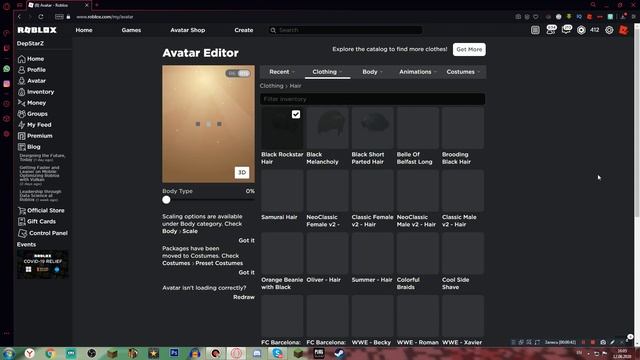Follow the Scale link under Body
Screen dimensions: 640x360
190,231
